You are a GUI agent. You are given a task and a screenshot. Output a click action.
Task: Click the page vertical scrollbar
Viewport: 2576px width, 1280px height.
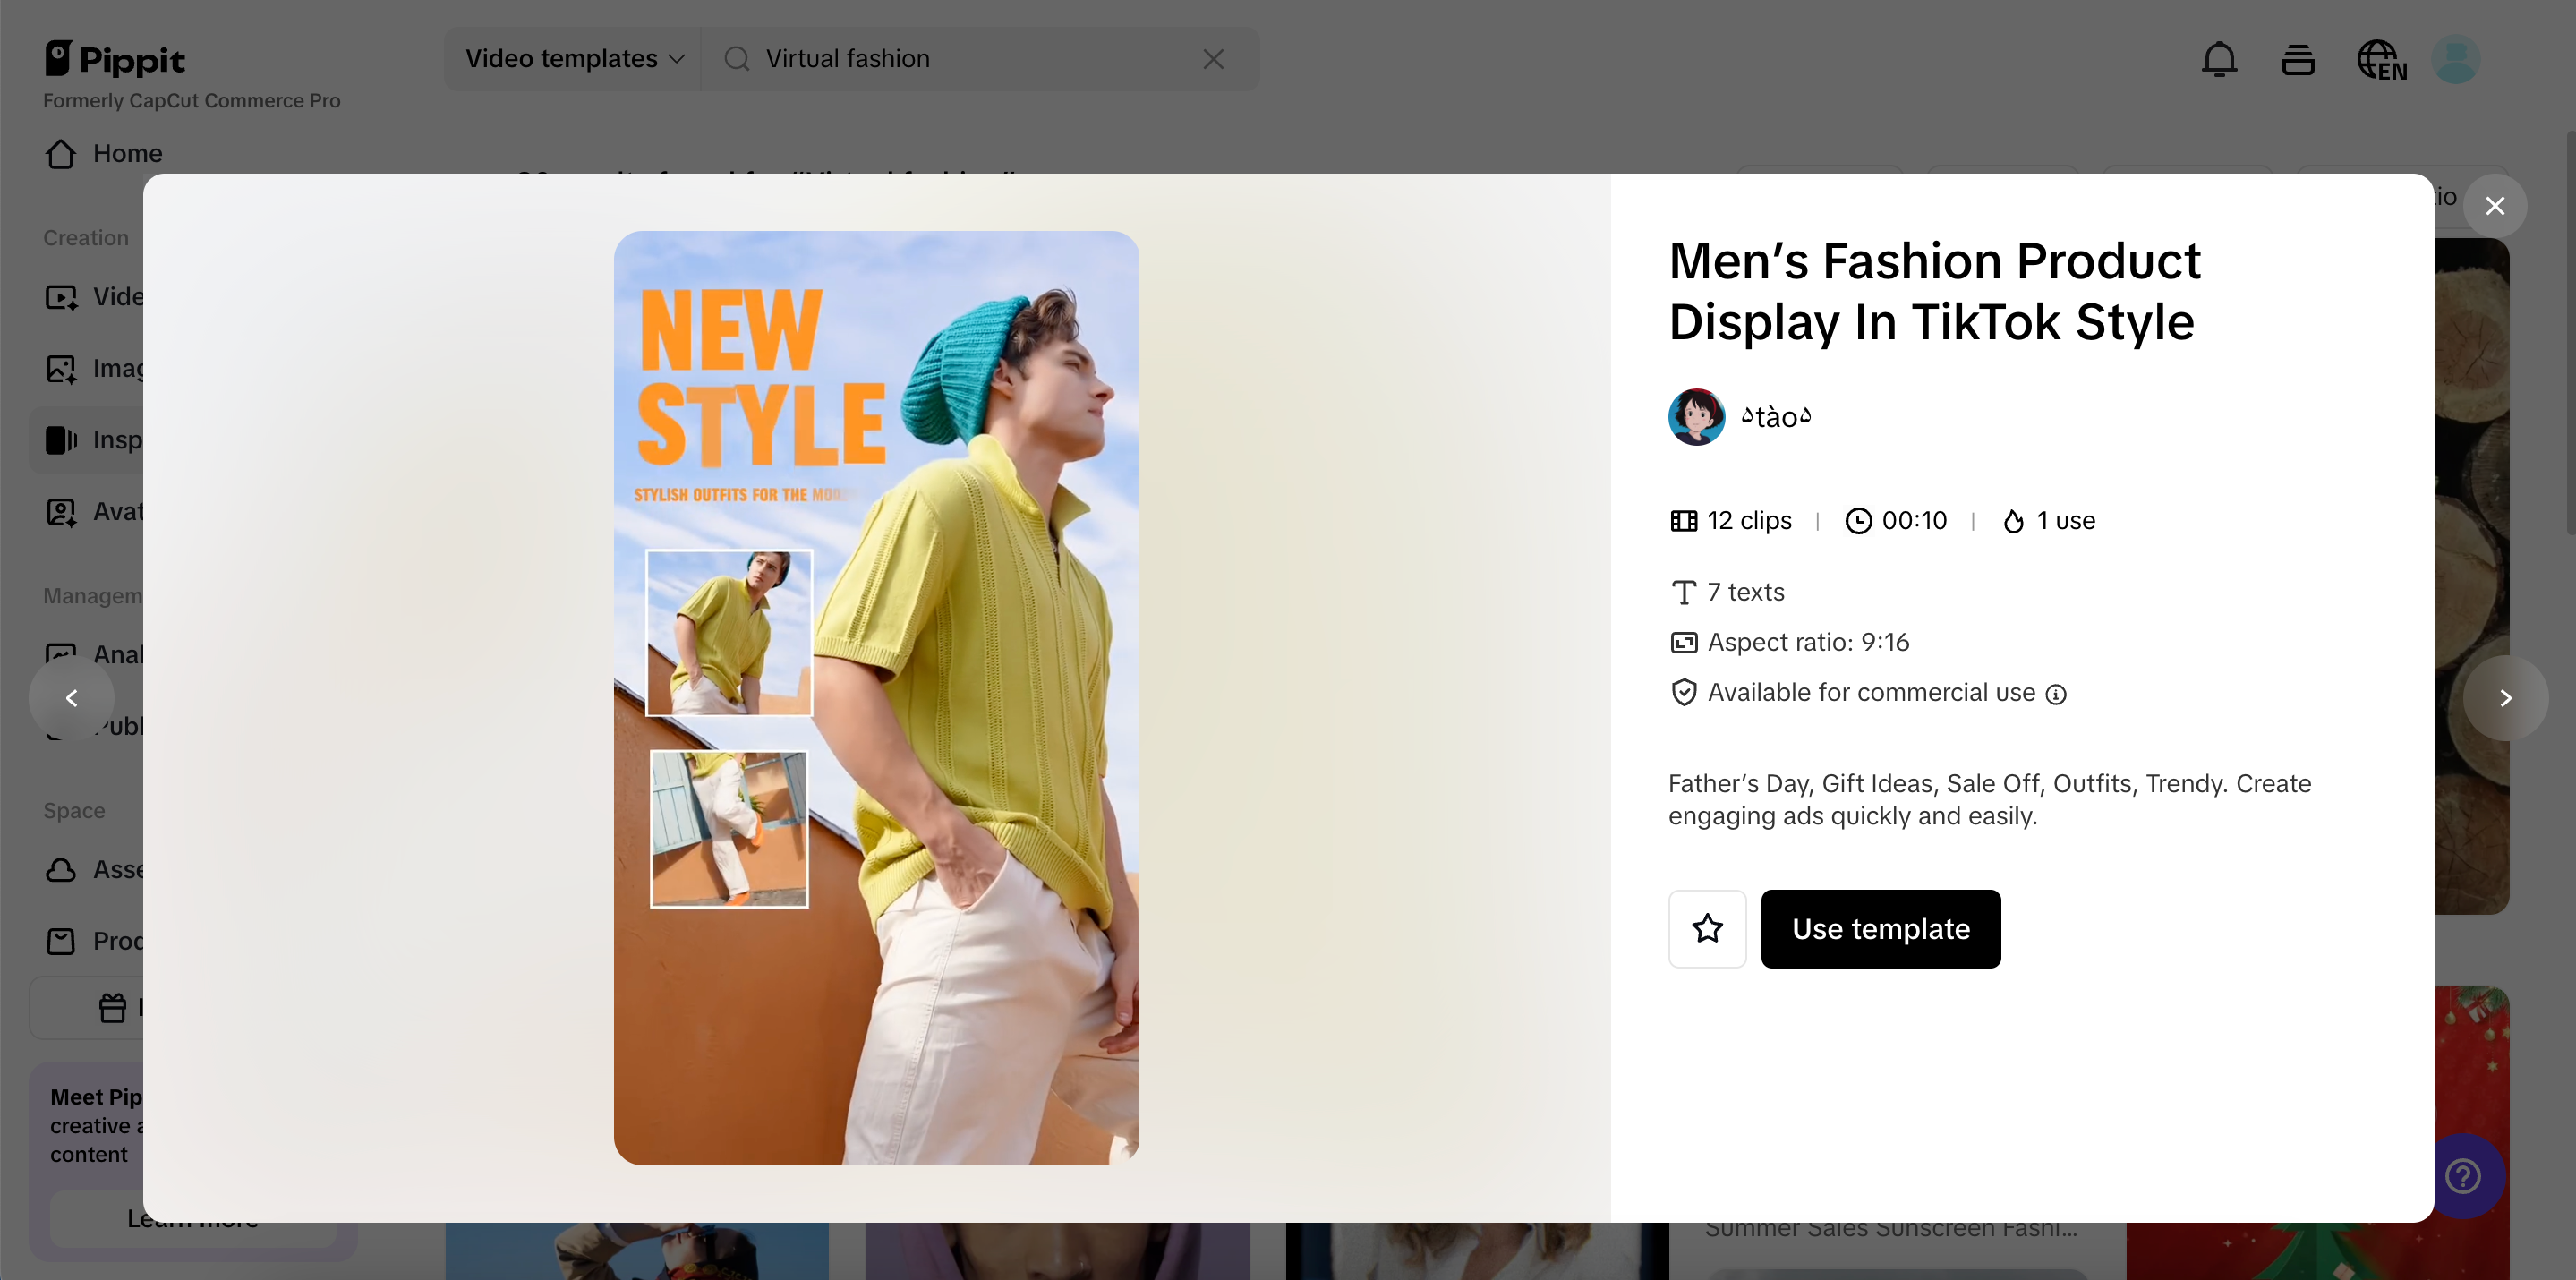[x=2570, y=333]
